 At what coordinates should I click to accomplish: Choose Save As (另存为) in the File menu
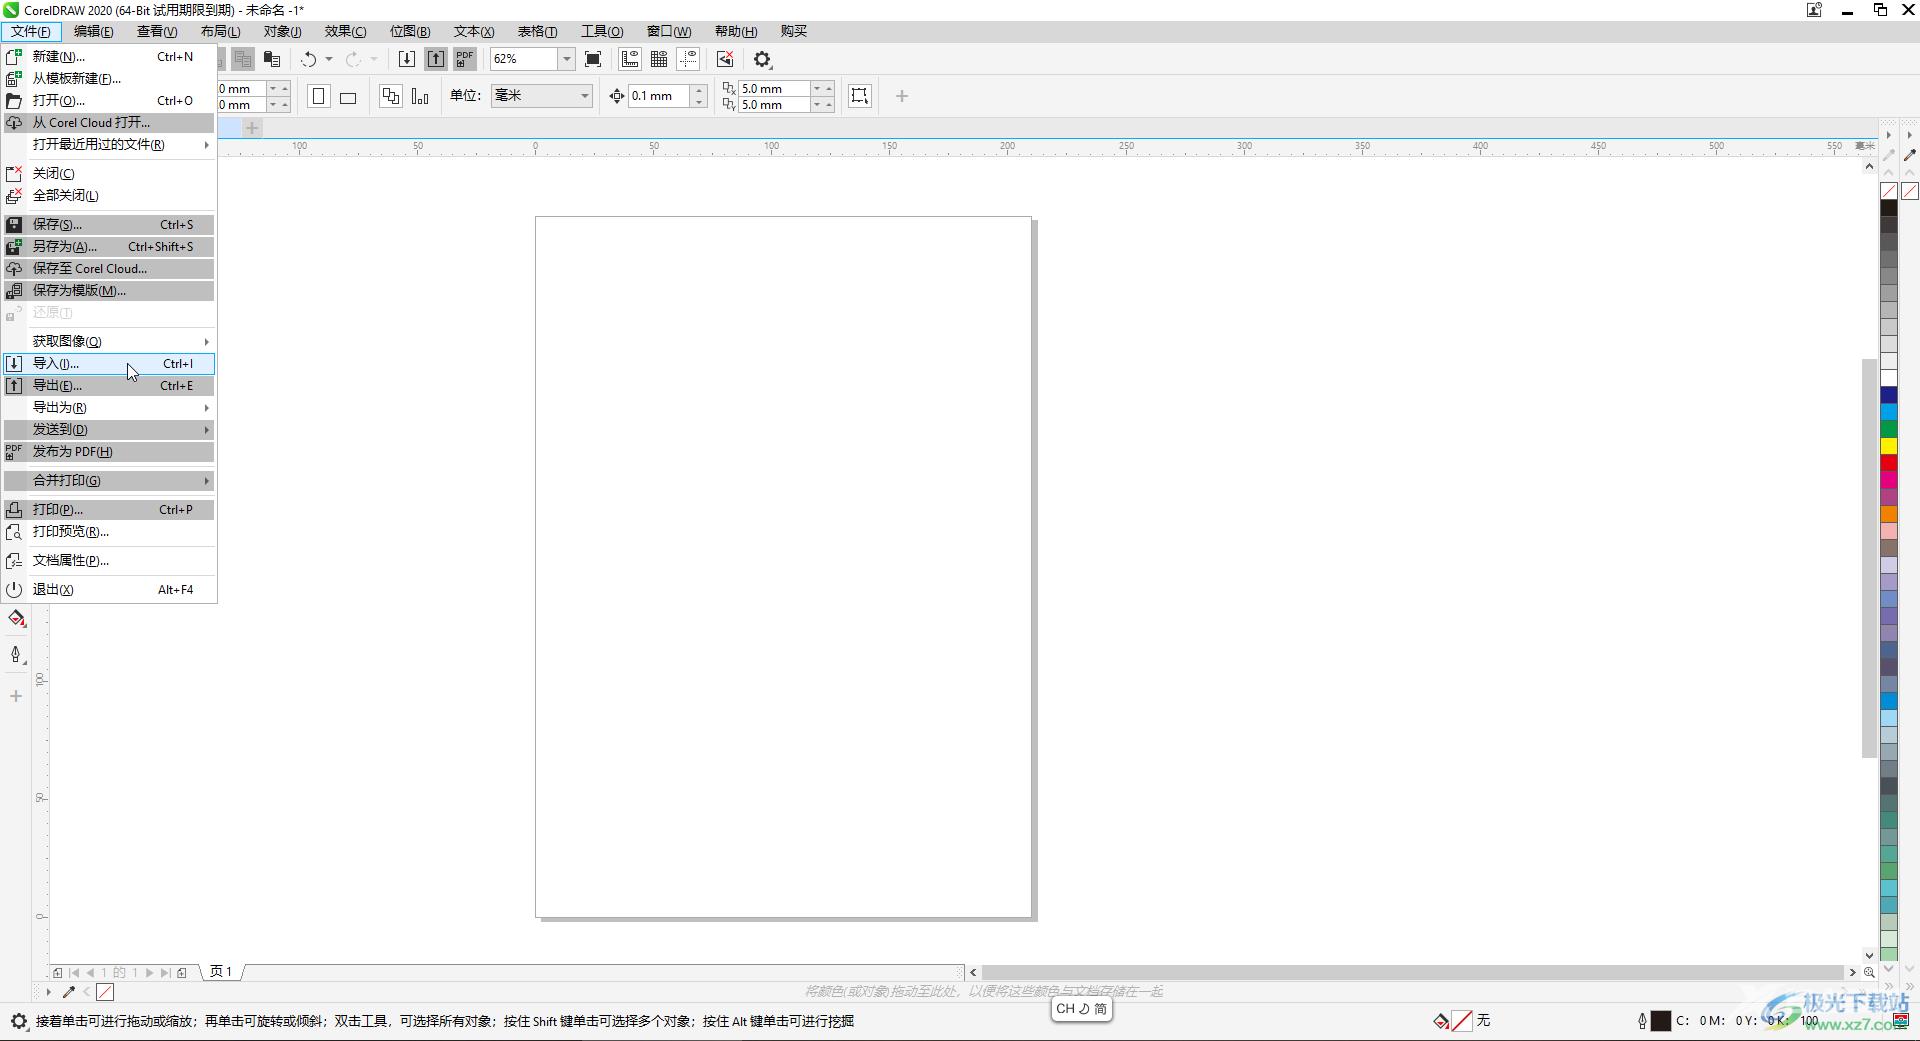[109, 247]
